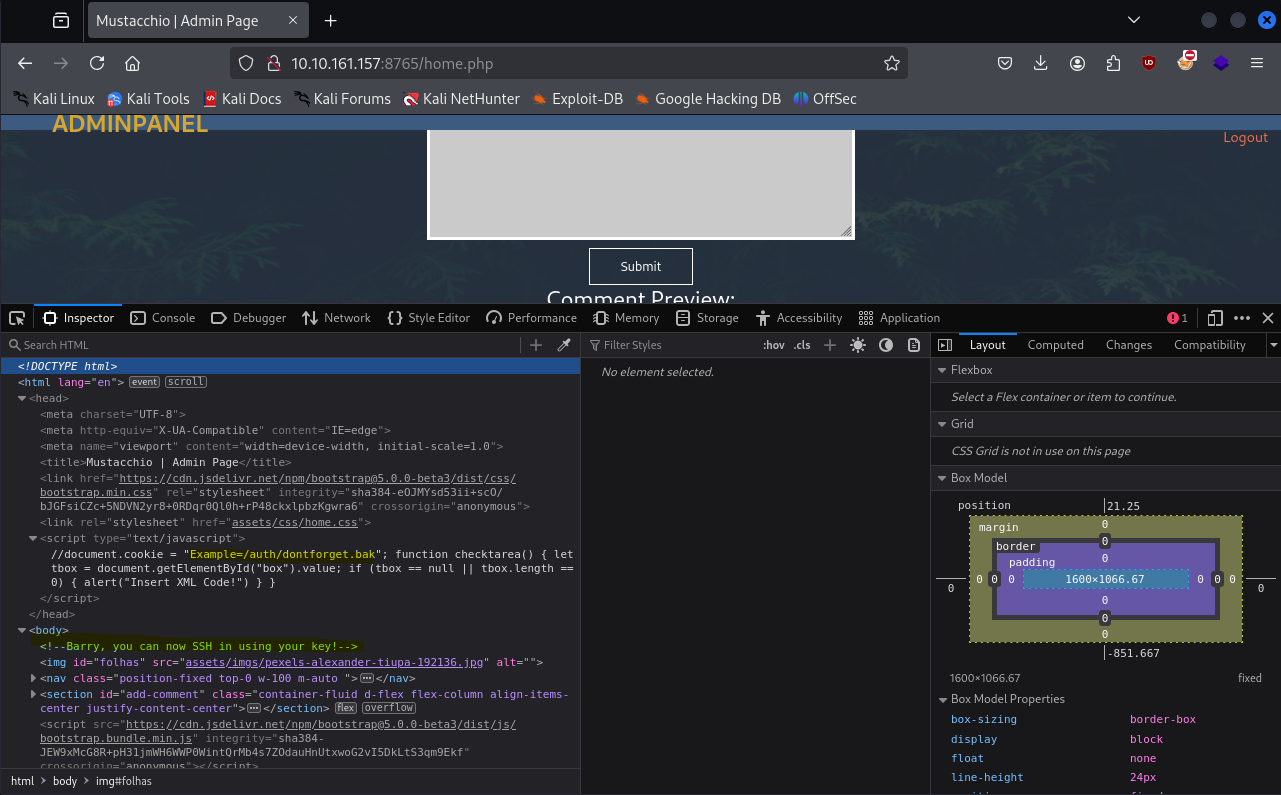Collapse the script element node
1281x795 pixels.
coord(34,538)
